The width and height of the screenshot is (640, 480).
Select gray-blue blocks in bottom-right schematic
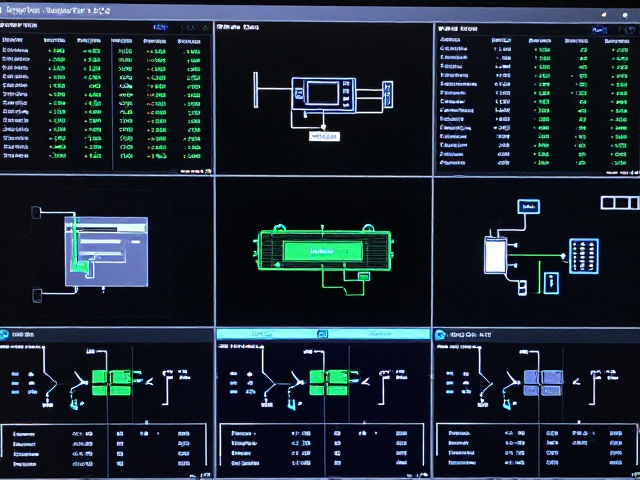point(543,382)
